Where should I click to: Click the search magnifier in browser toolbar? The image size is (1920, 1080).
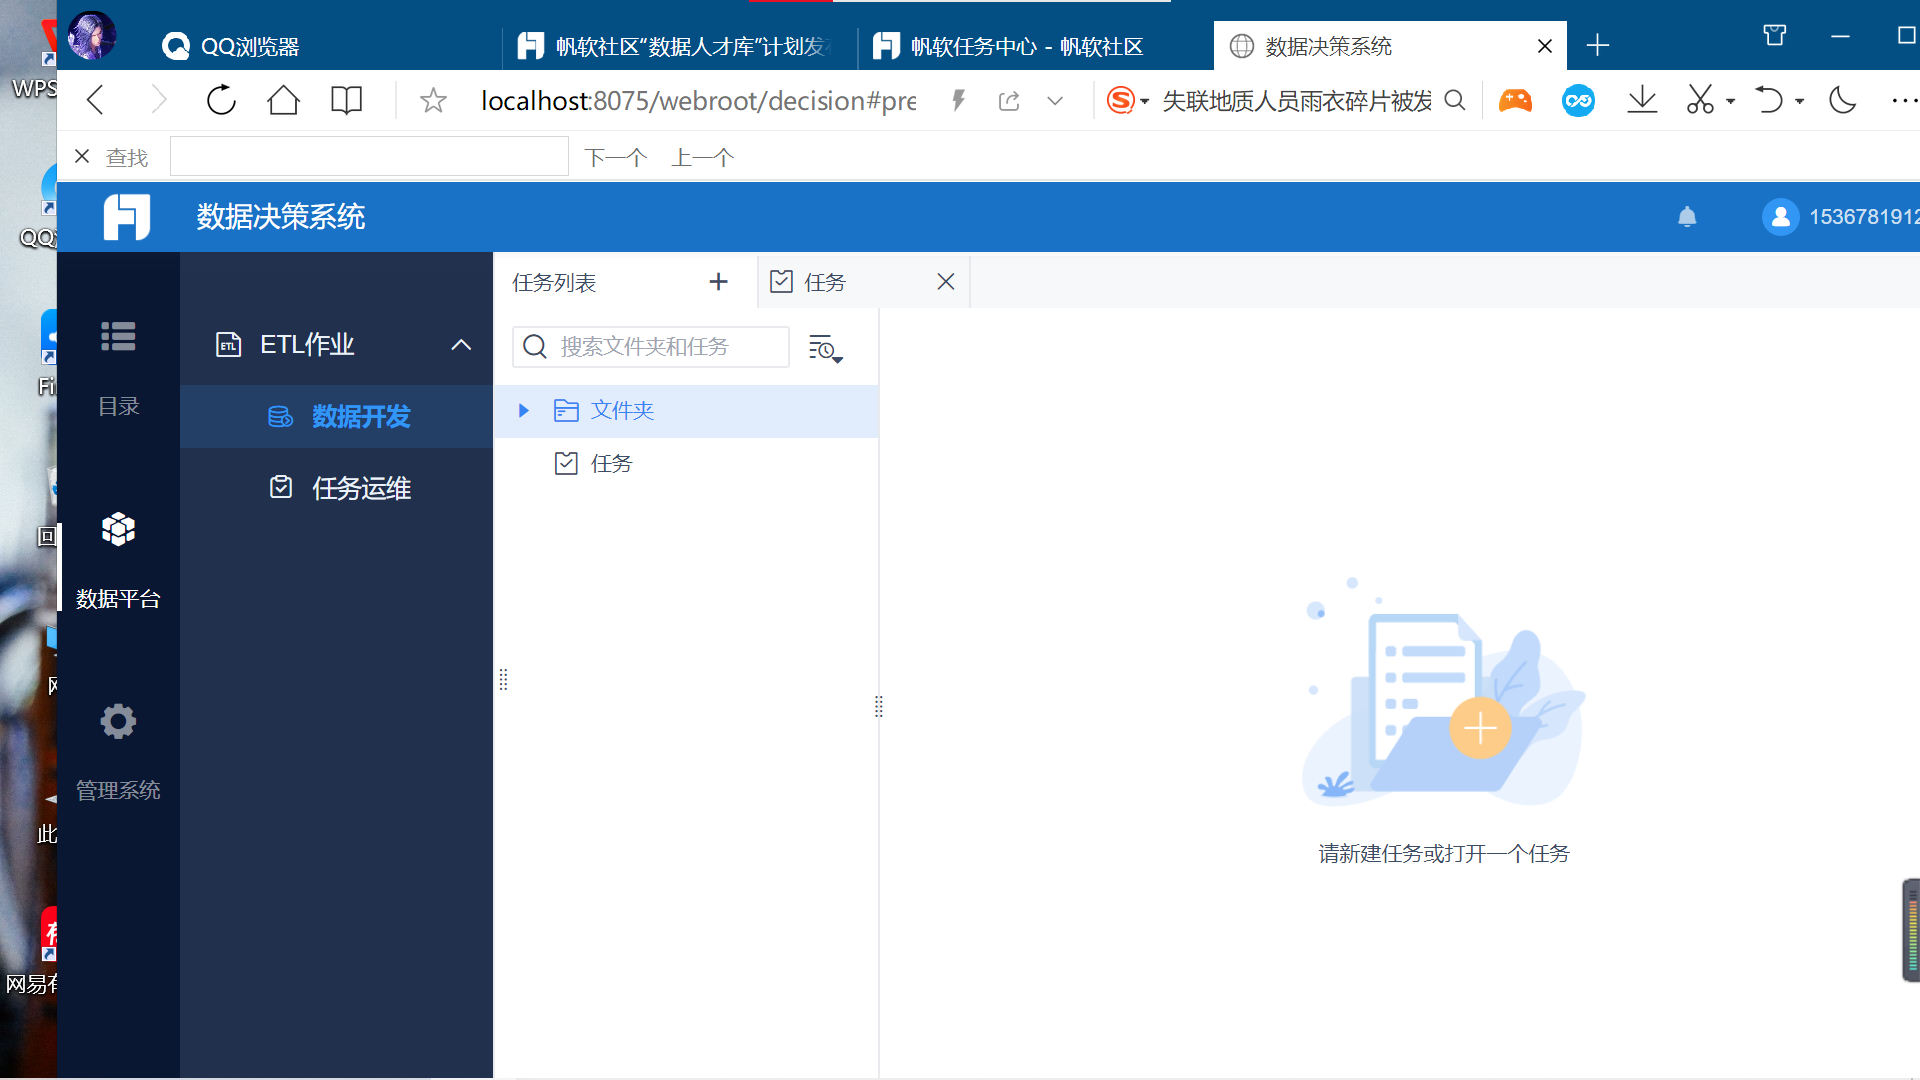1455,100
